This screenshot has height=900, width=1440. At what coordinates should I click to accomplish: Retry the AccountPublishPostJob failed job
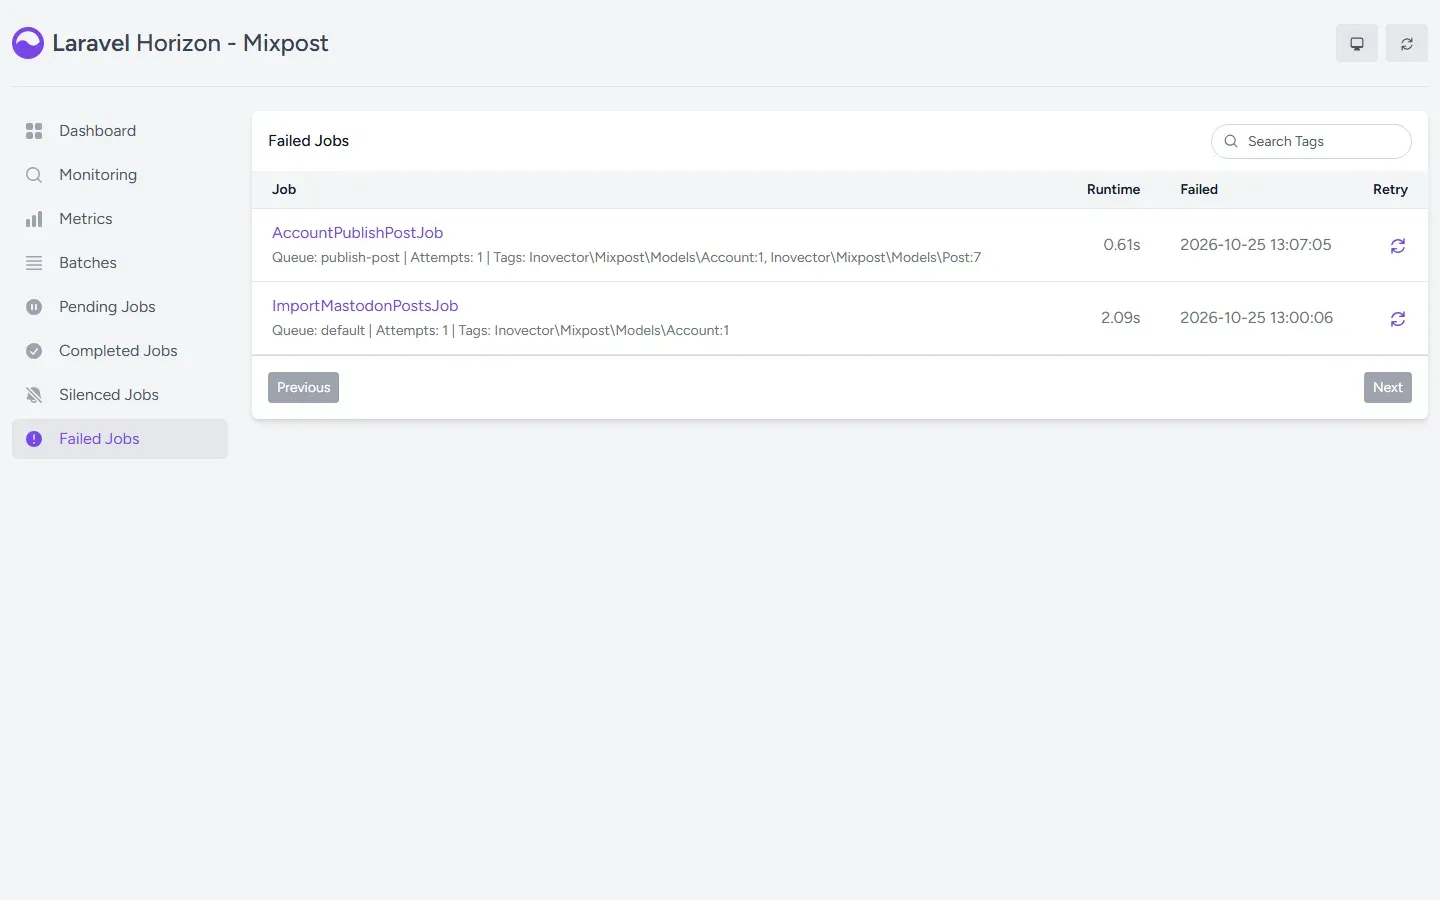tap(1398, 246)
